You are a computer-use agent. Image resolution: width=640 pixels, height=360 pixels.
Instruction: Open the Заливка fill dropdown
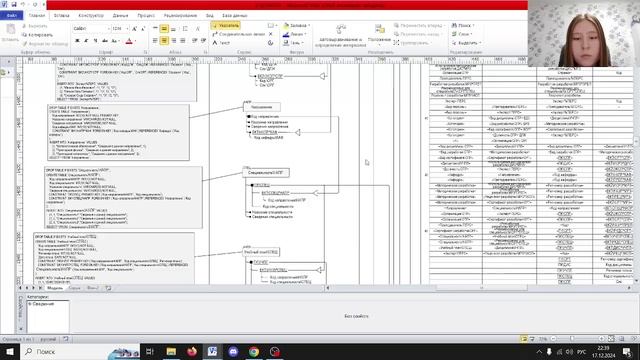tap(297, 25)
